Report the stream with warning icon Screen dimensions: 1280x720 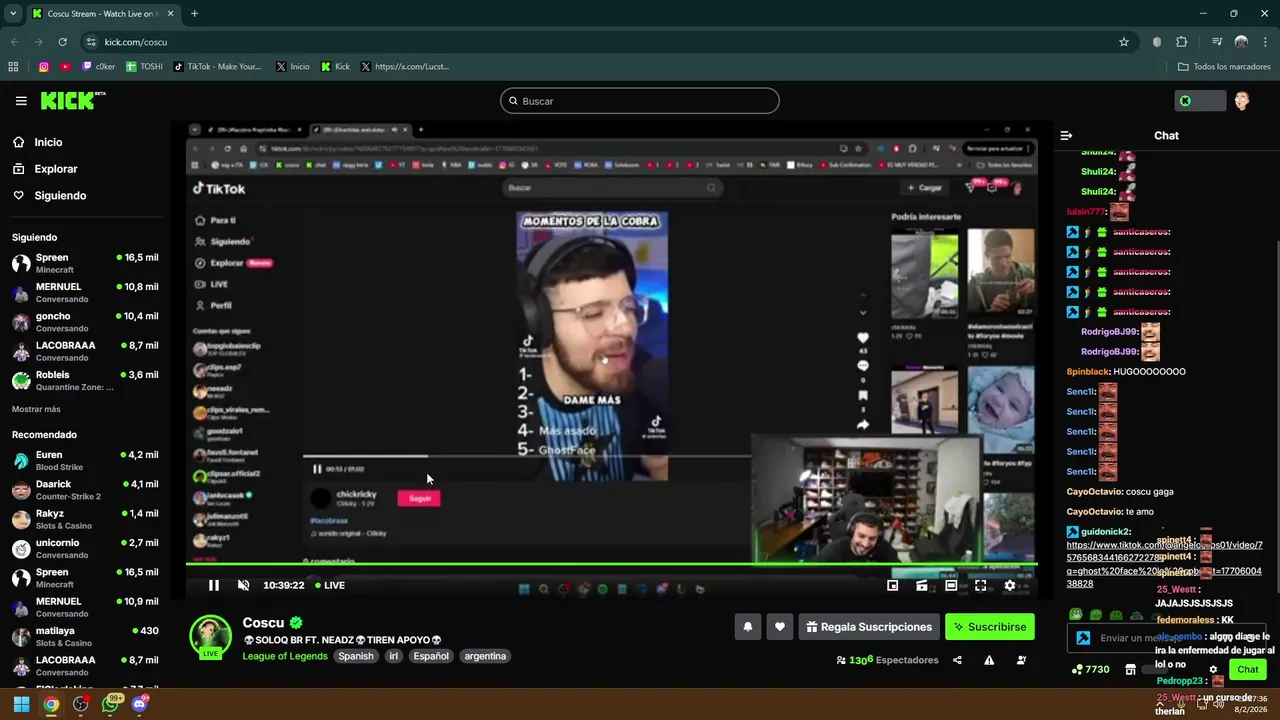point(989,660)
